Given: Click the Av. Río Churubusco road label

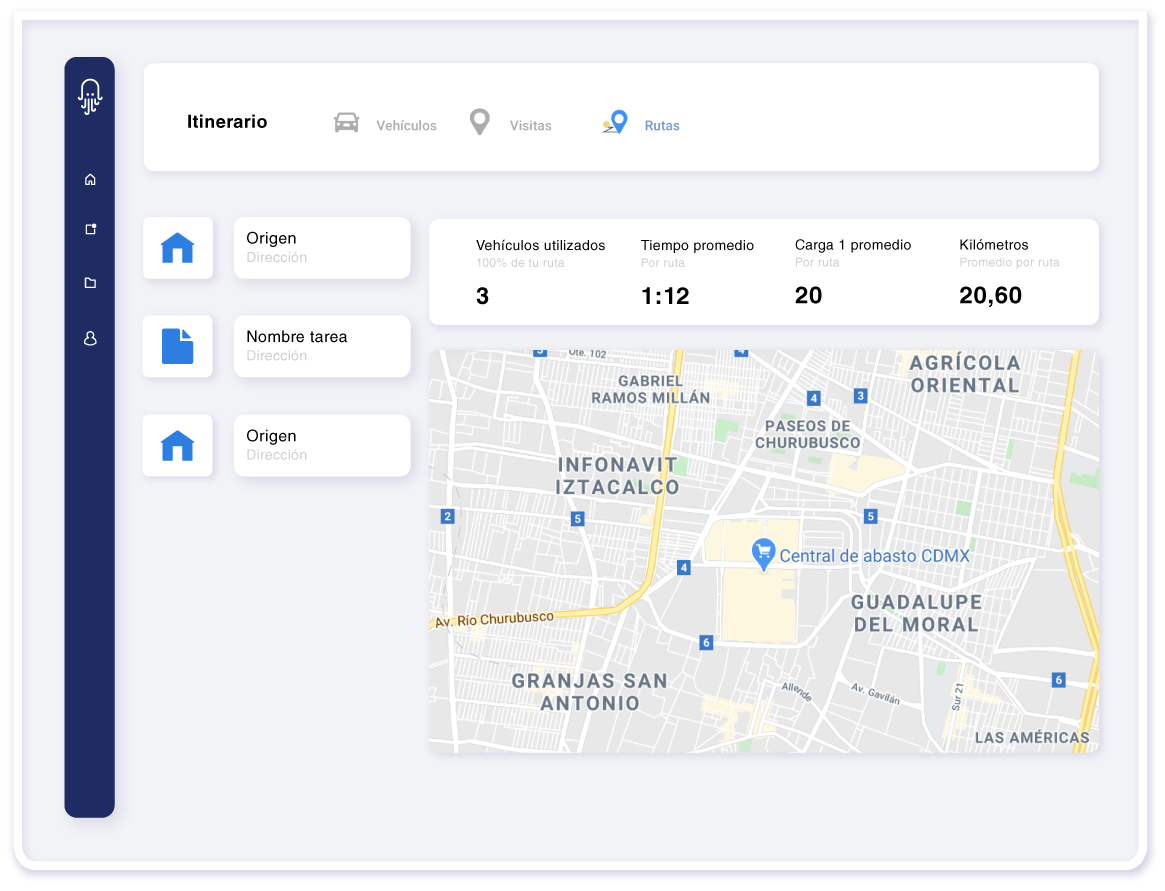Looking at the screenshot, I should [494, 619].
